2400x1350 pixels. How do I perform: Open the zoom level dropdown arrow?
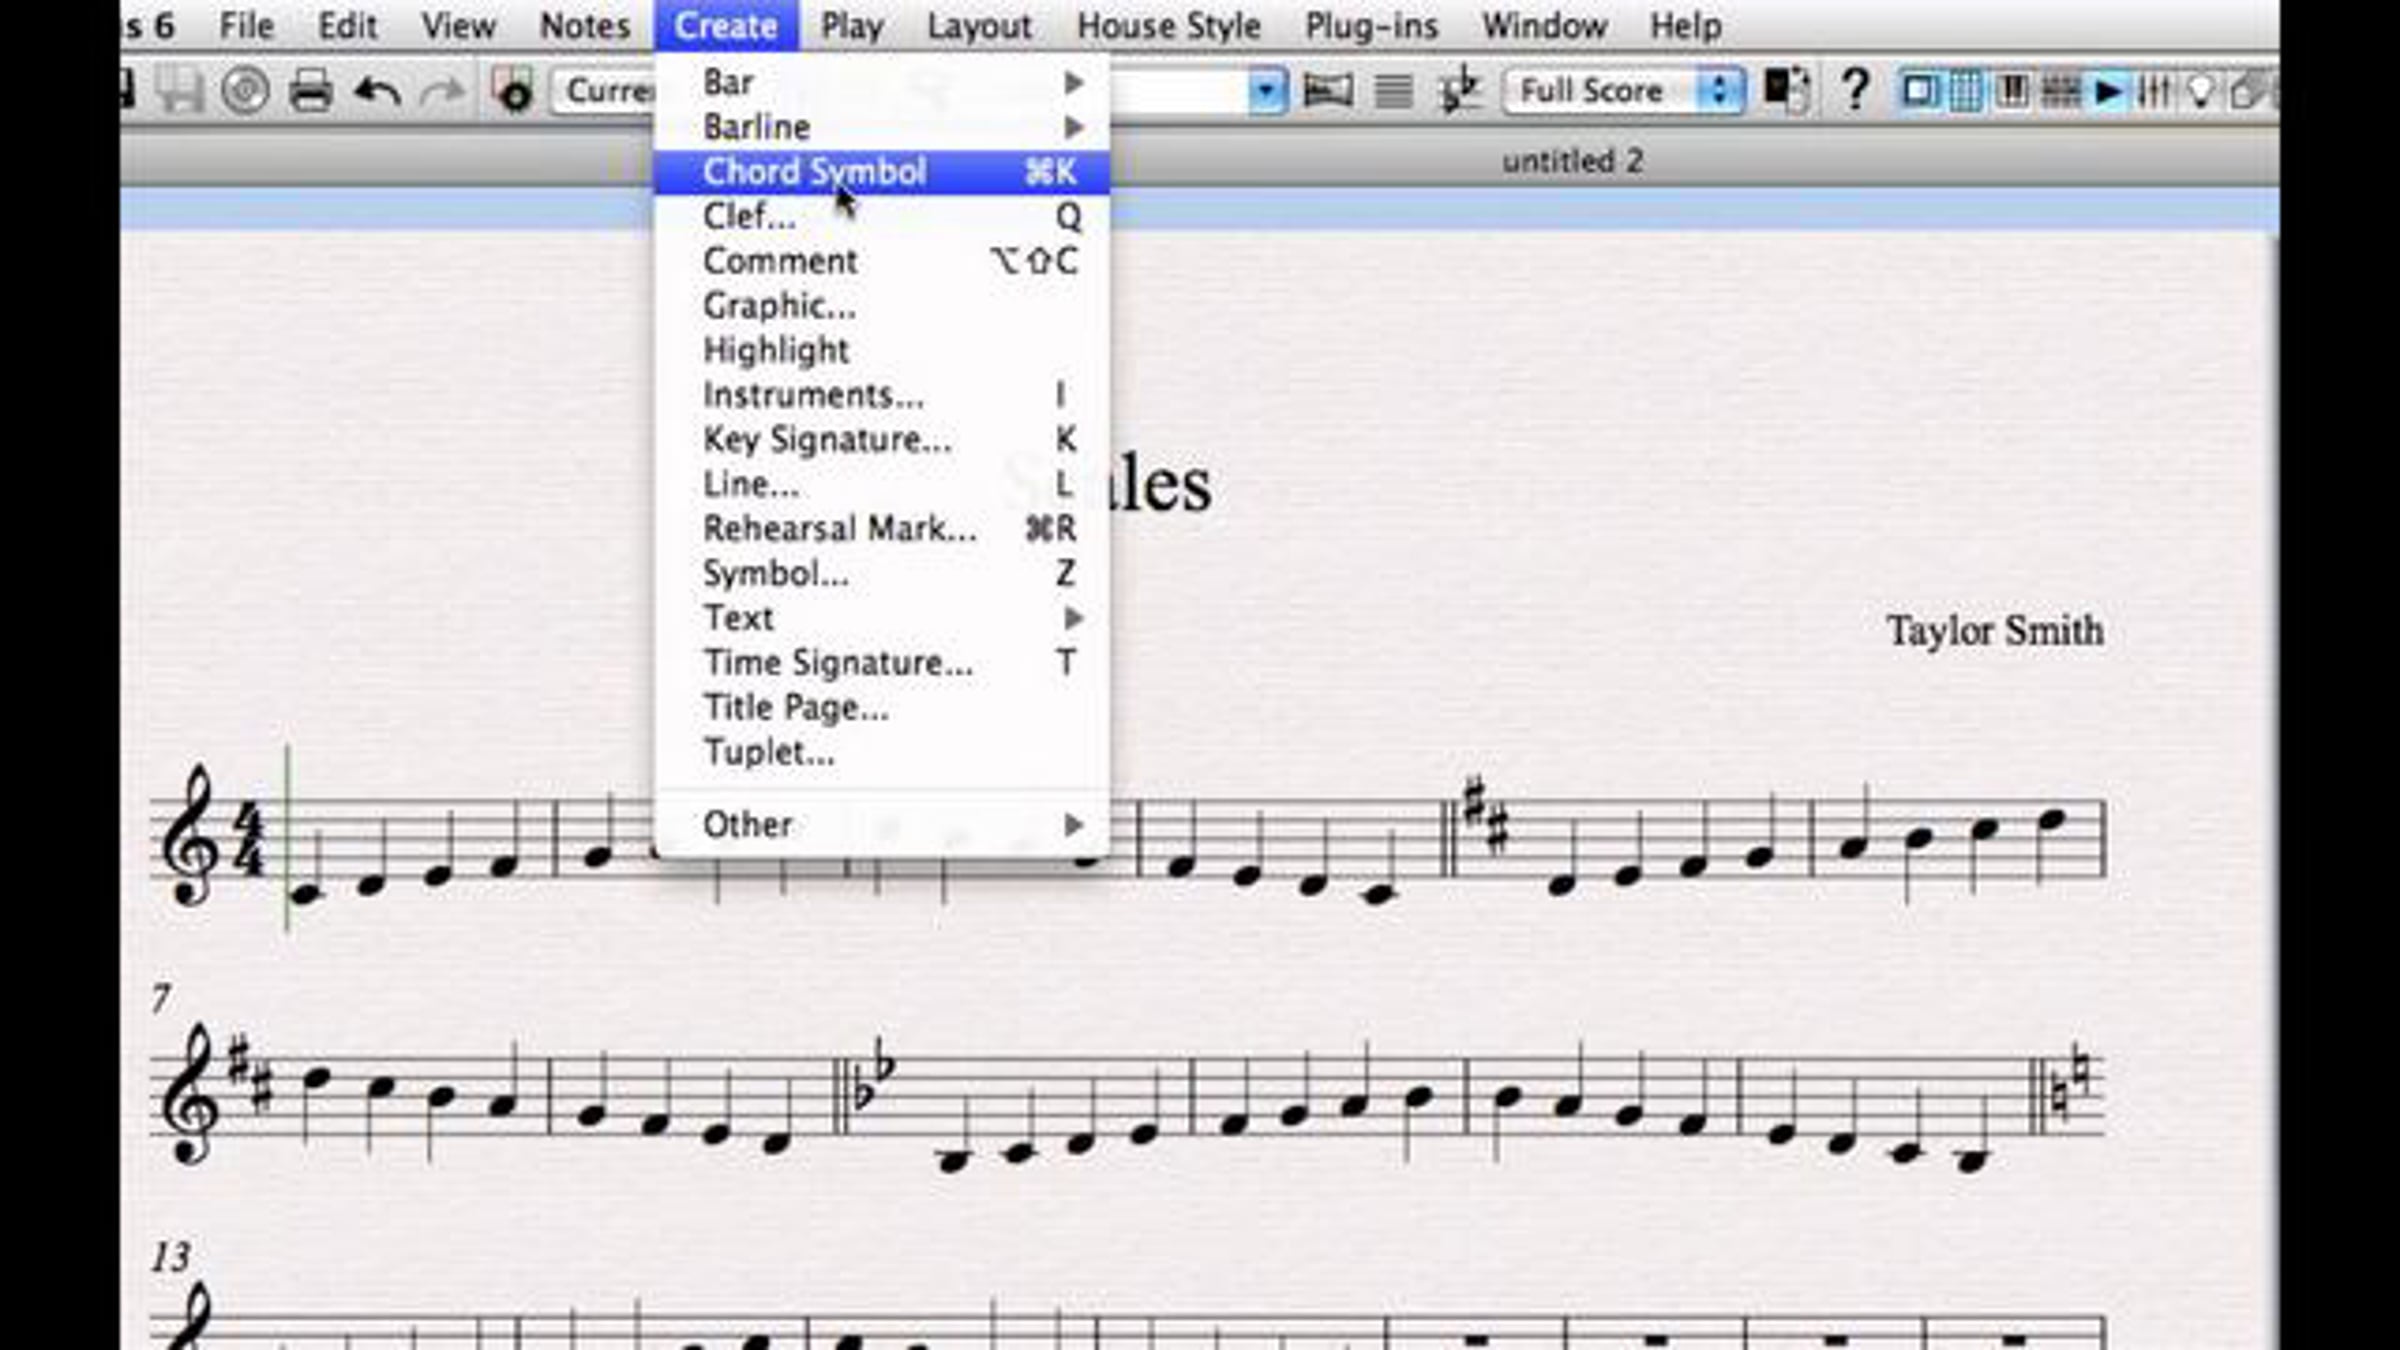(1266, 92)
